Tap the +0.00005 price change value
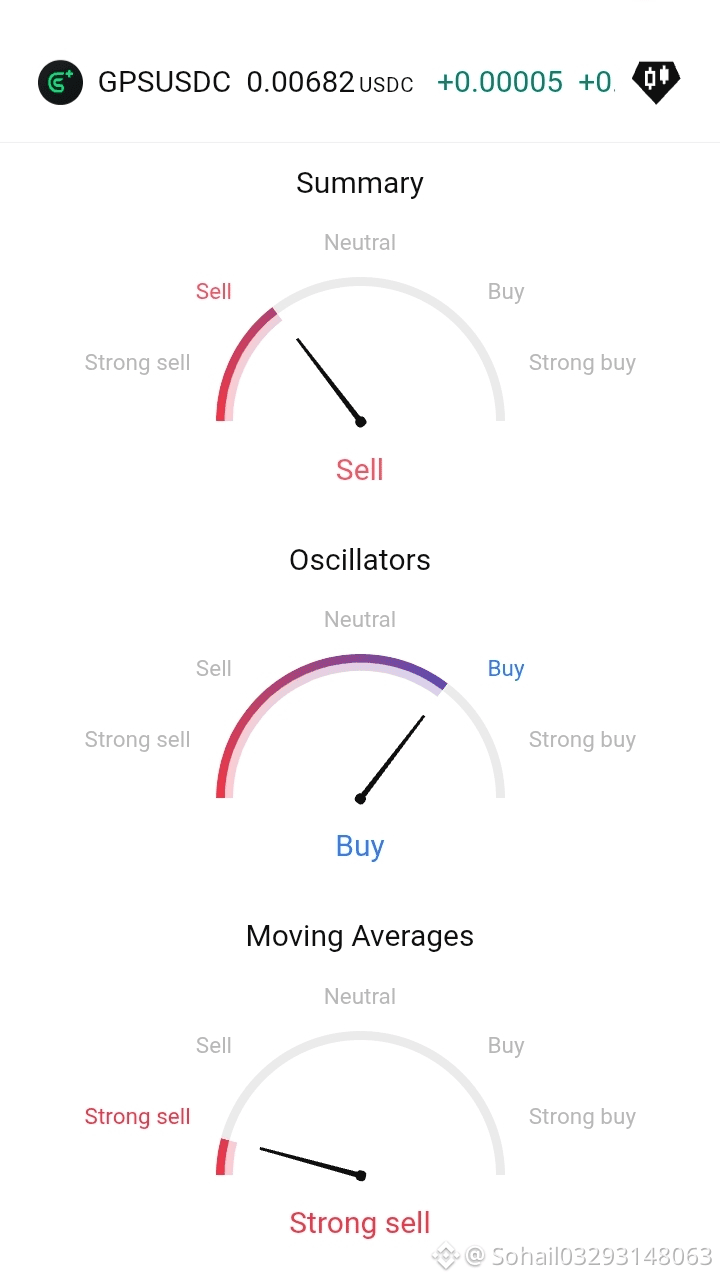This screenshot has height=1281, width=720. pyautogui.click(x=500, y=82)
